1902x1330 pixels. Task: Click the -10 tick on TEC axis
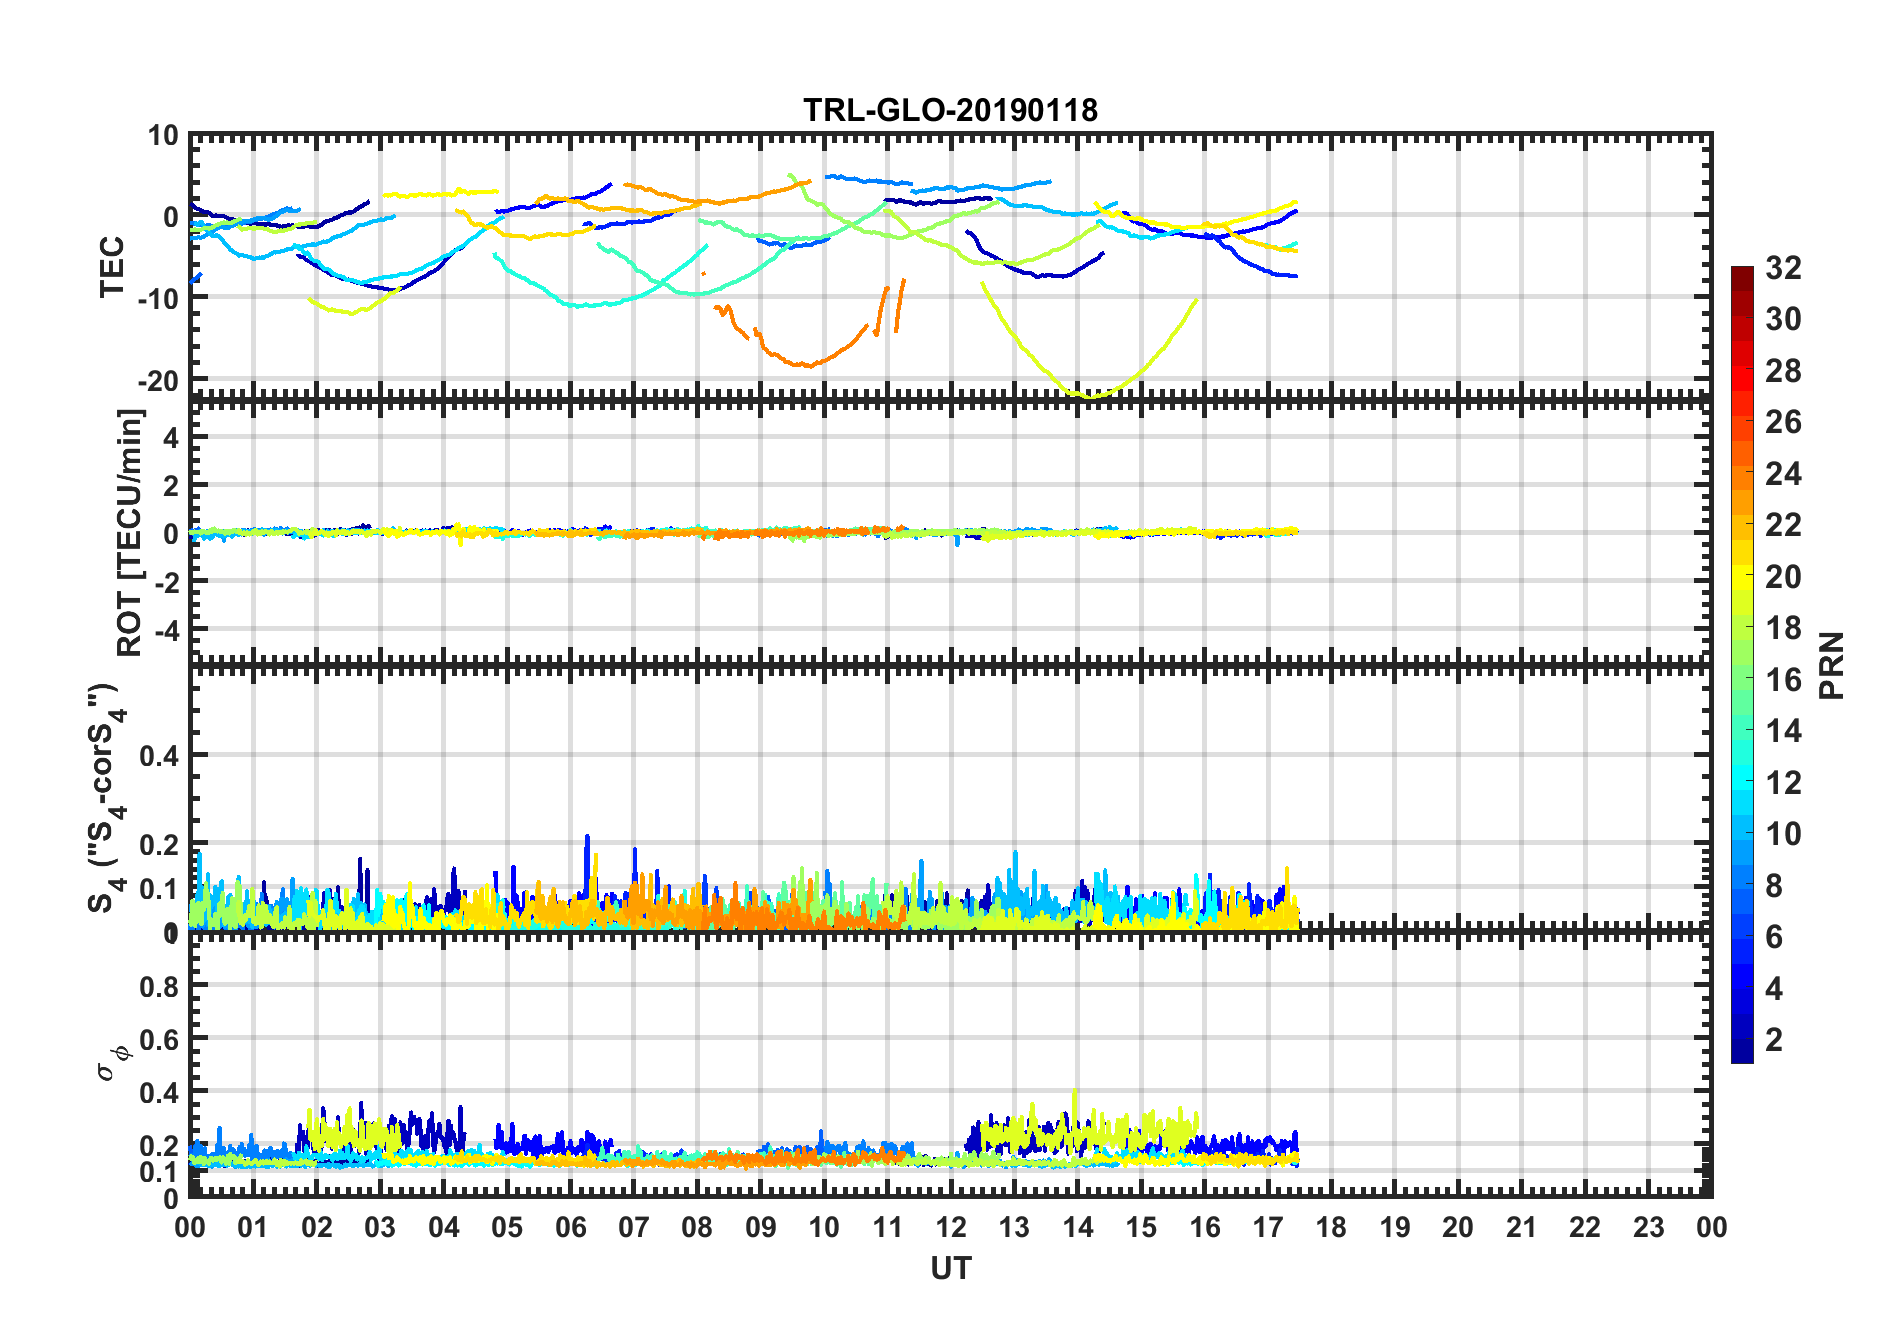tap(158, 298)
